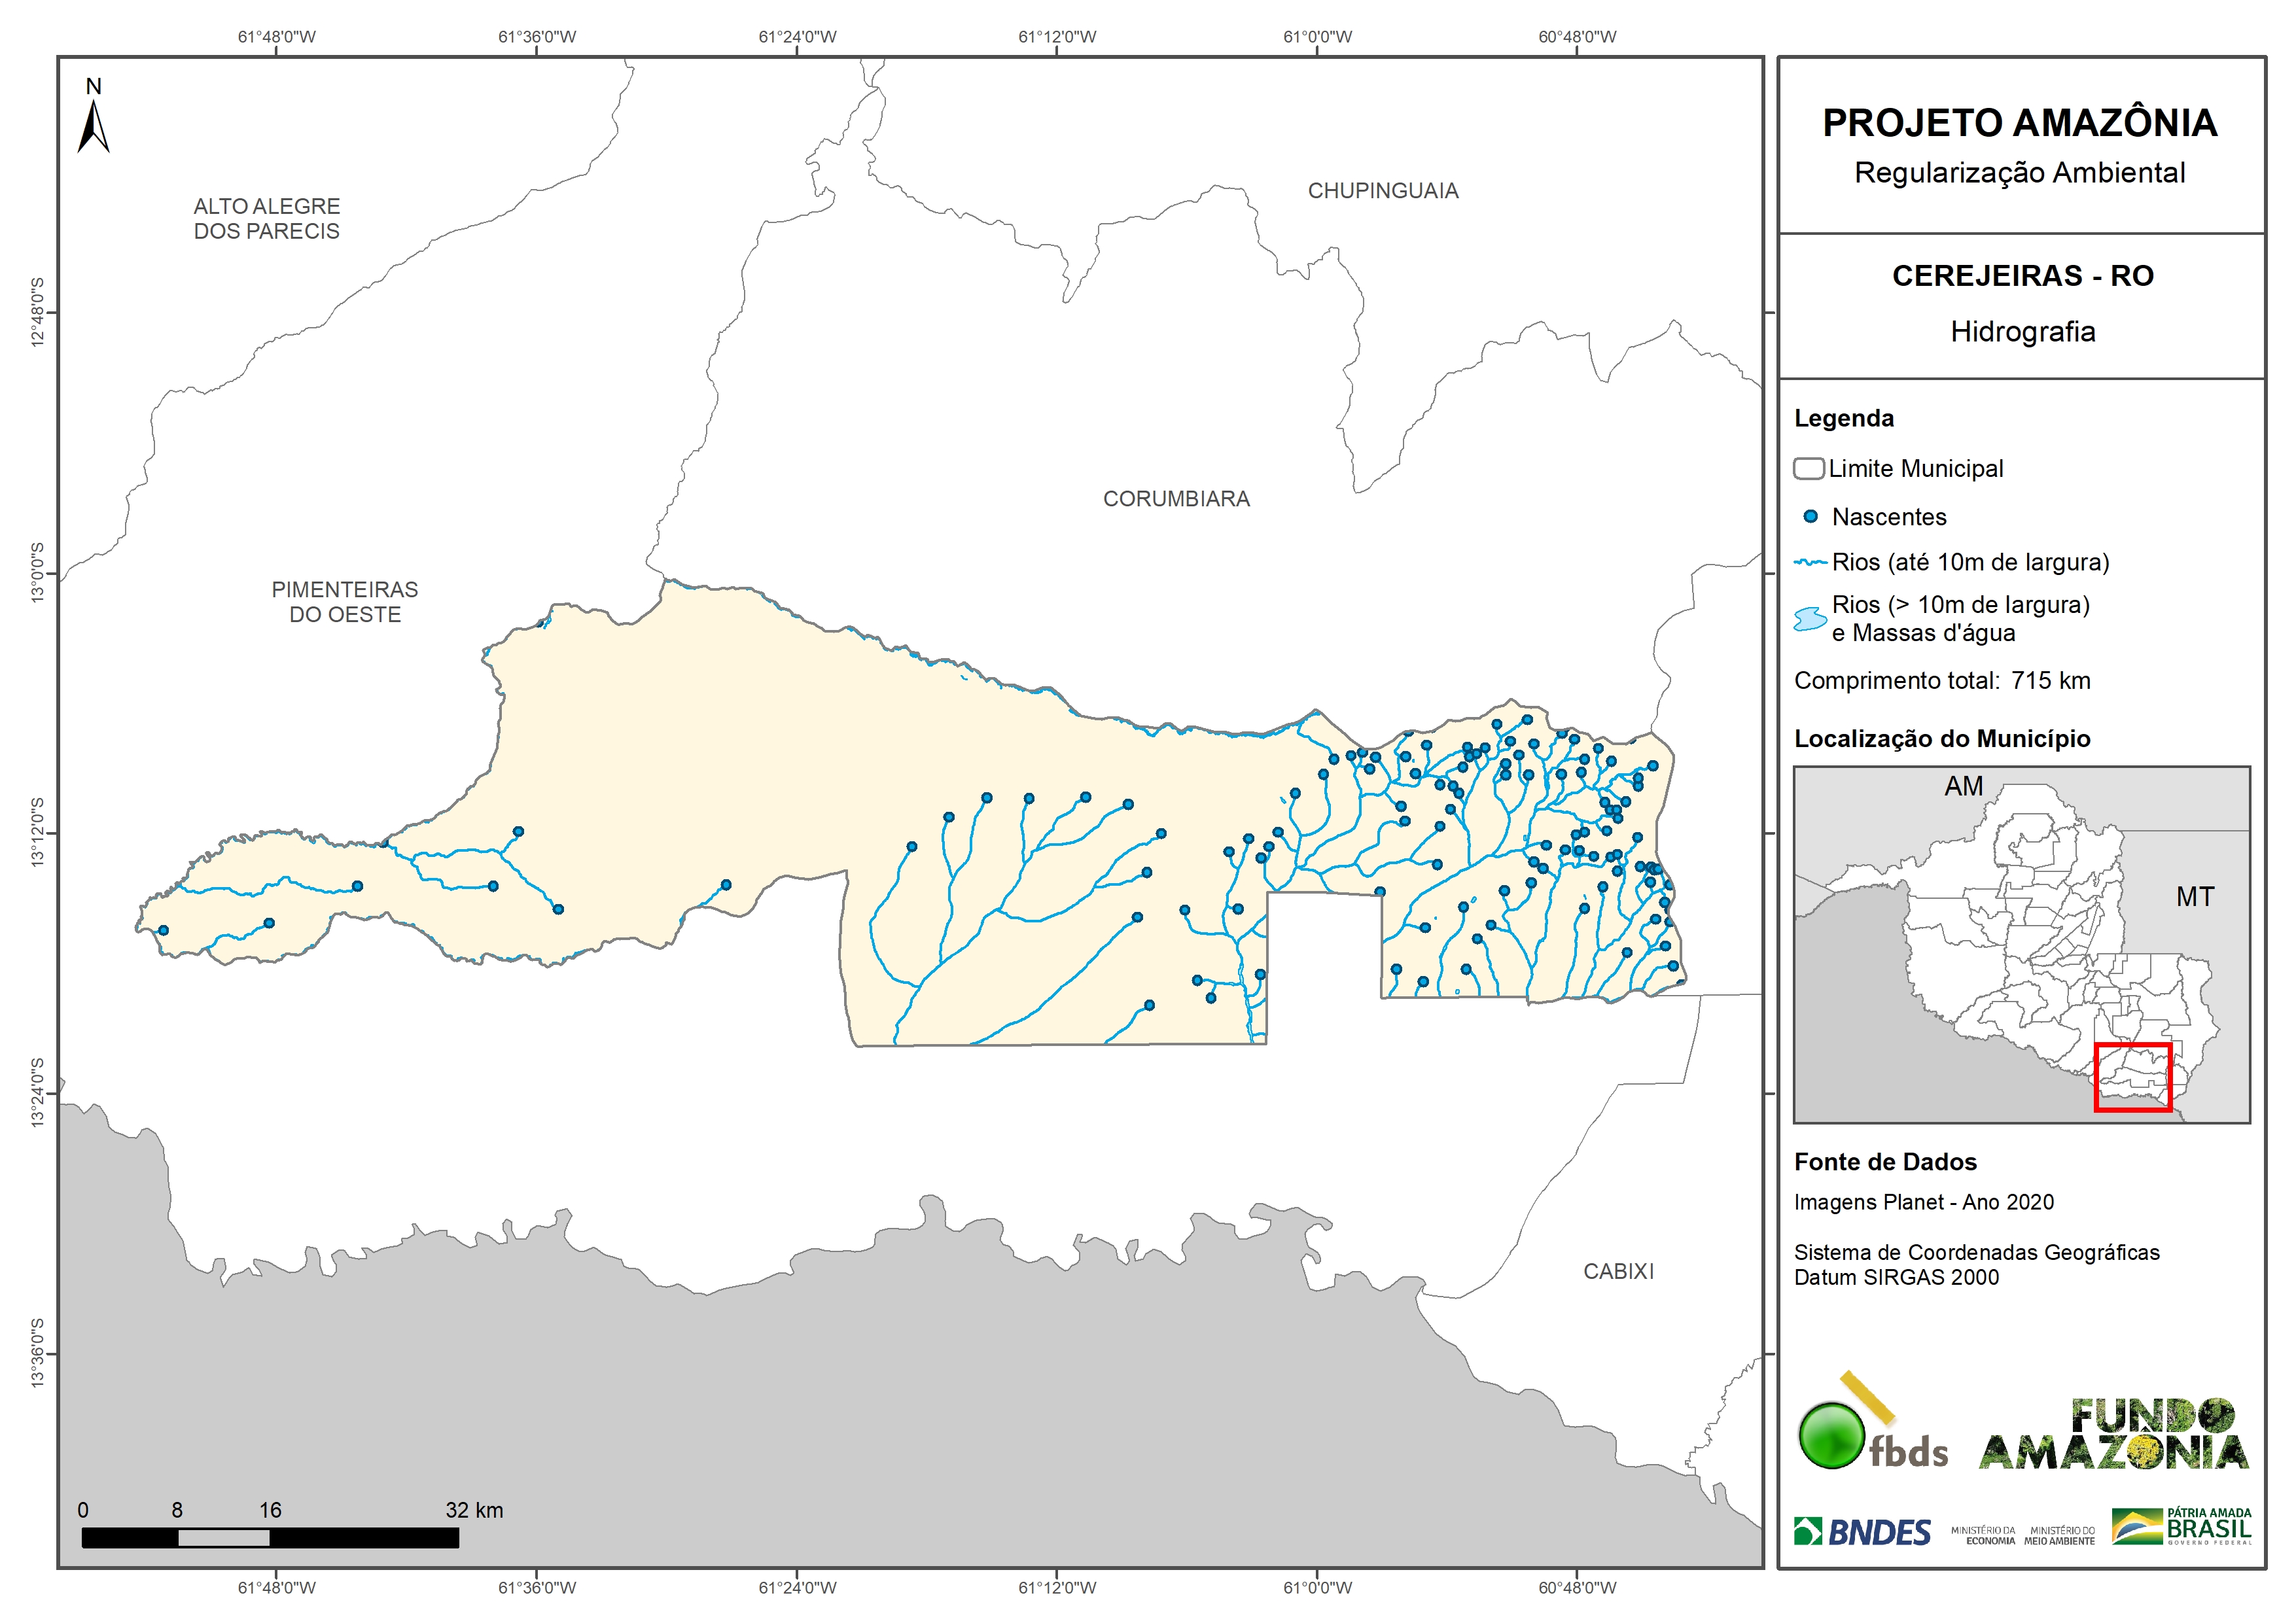Click the wide rivers water mass swatch
Screen dimensions: 2296x1623
[x=1810, y=619]
